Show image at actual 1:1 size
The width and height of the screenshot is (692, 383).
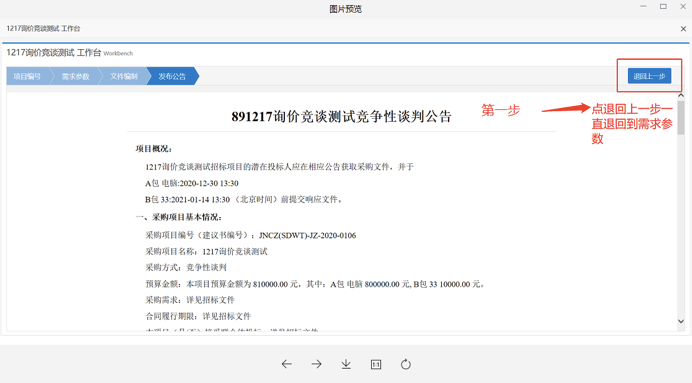pos(376,364)
